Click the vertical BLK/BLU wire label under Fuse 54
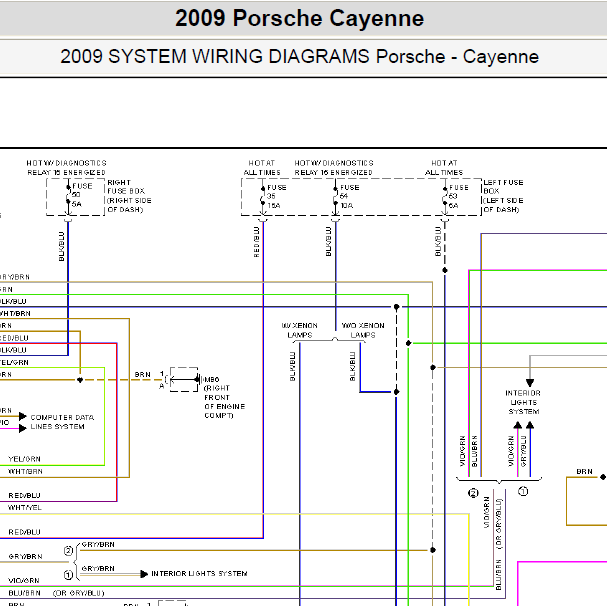Screen dimensions: 607x606 (x=328, y=242)
